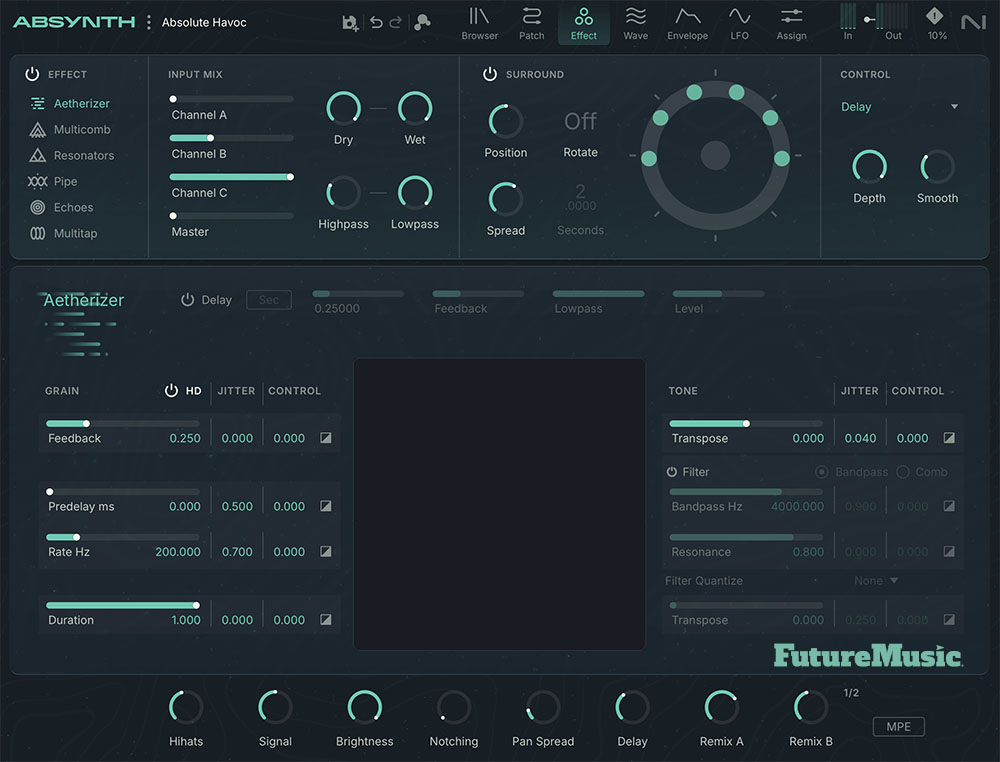Click the Predelay ms control assign icon
This screenshot has height=762, width=1000.
point(326,506)
